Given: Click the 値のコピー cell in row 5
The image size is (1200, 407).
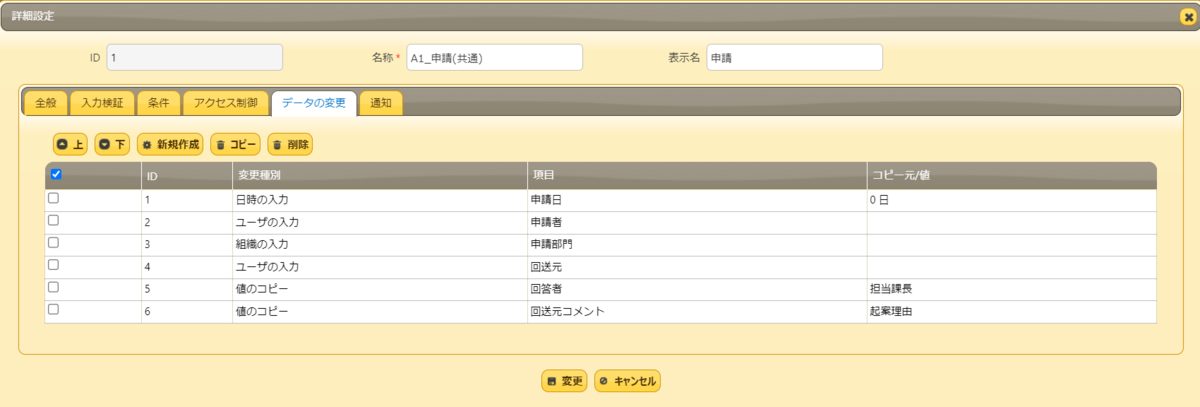Looking at the screenshot, I should 380,289.
